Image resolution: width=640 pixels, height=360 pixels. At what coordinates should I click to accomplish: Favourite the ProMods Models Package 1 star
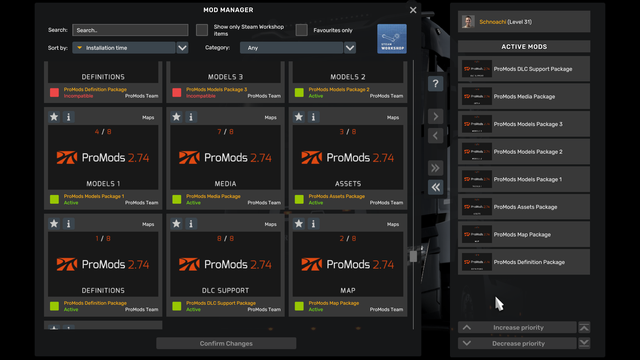[54, 117]
